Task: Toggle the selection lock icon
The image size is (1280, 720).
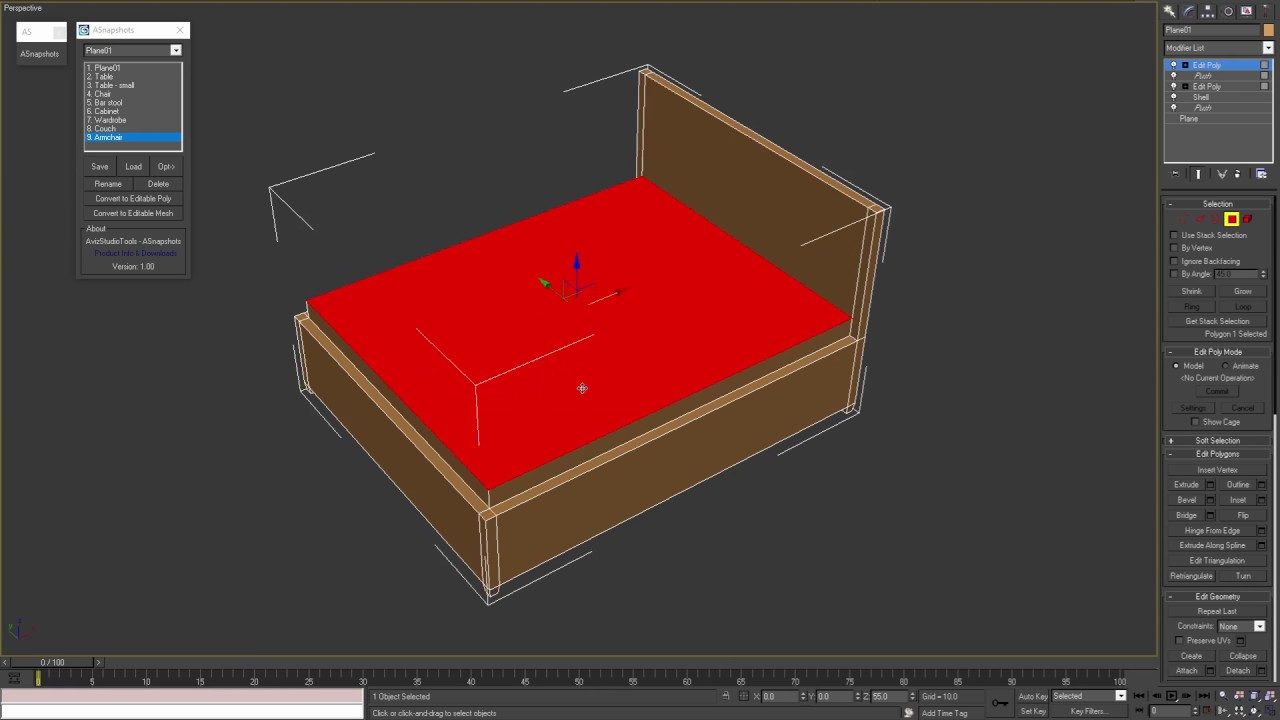Action: tap(726, 696)
